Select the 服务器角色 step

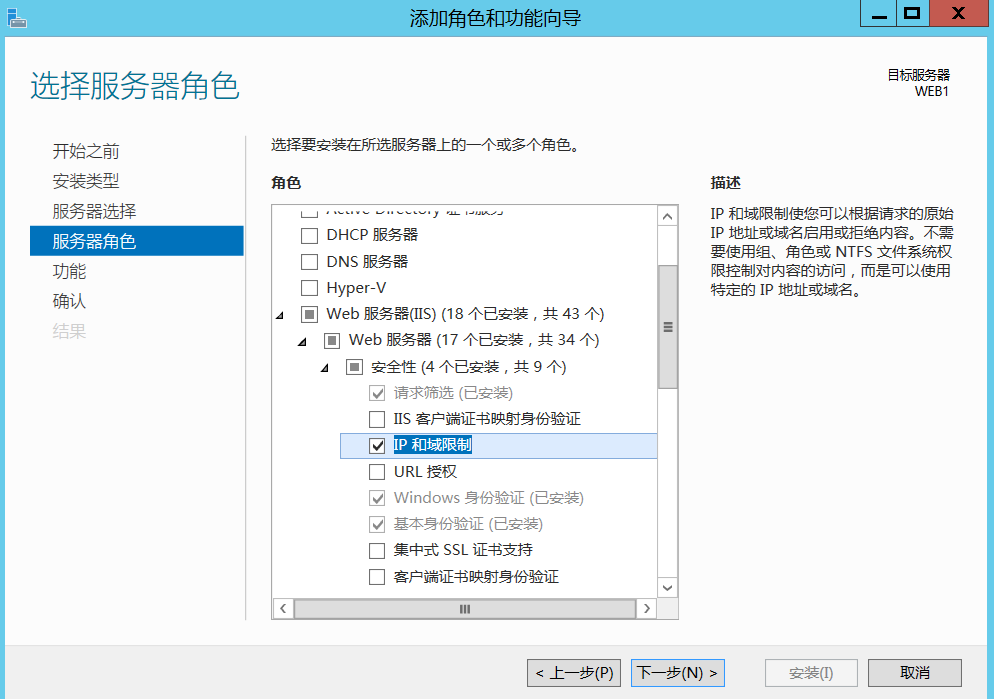point(136,241)
